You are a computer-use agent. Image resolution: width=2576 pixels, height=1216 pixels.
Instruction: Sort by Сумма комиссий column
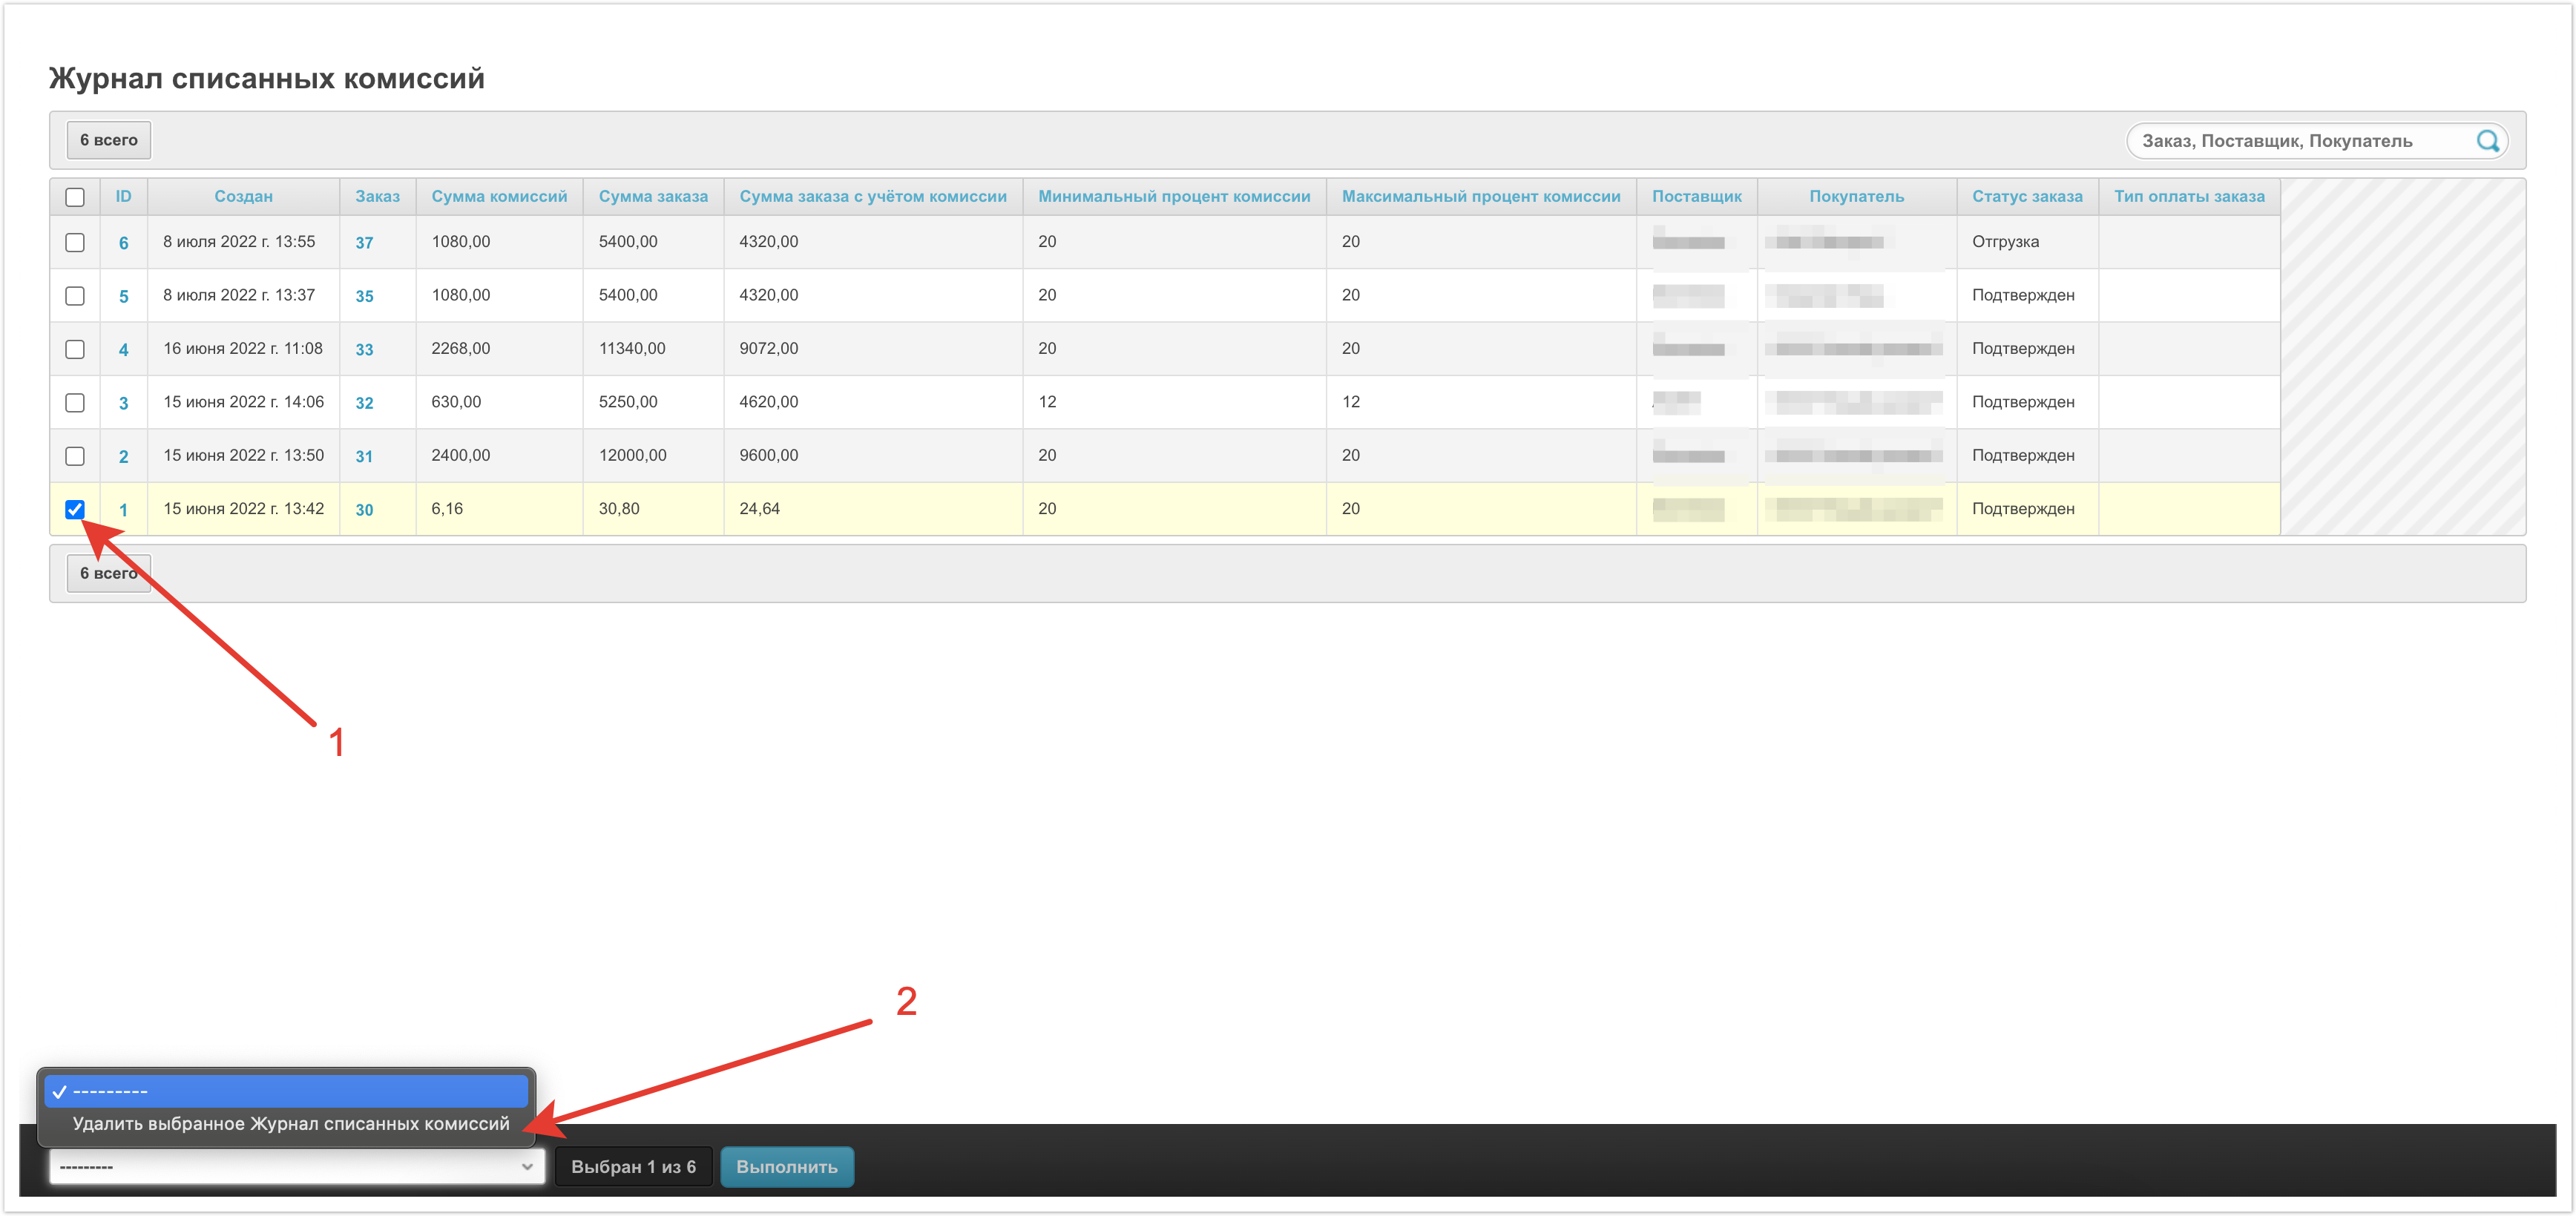pyautogui.click(x=499, y=197)
